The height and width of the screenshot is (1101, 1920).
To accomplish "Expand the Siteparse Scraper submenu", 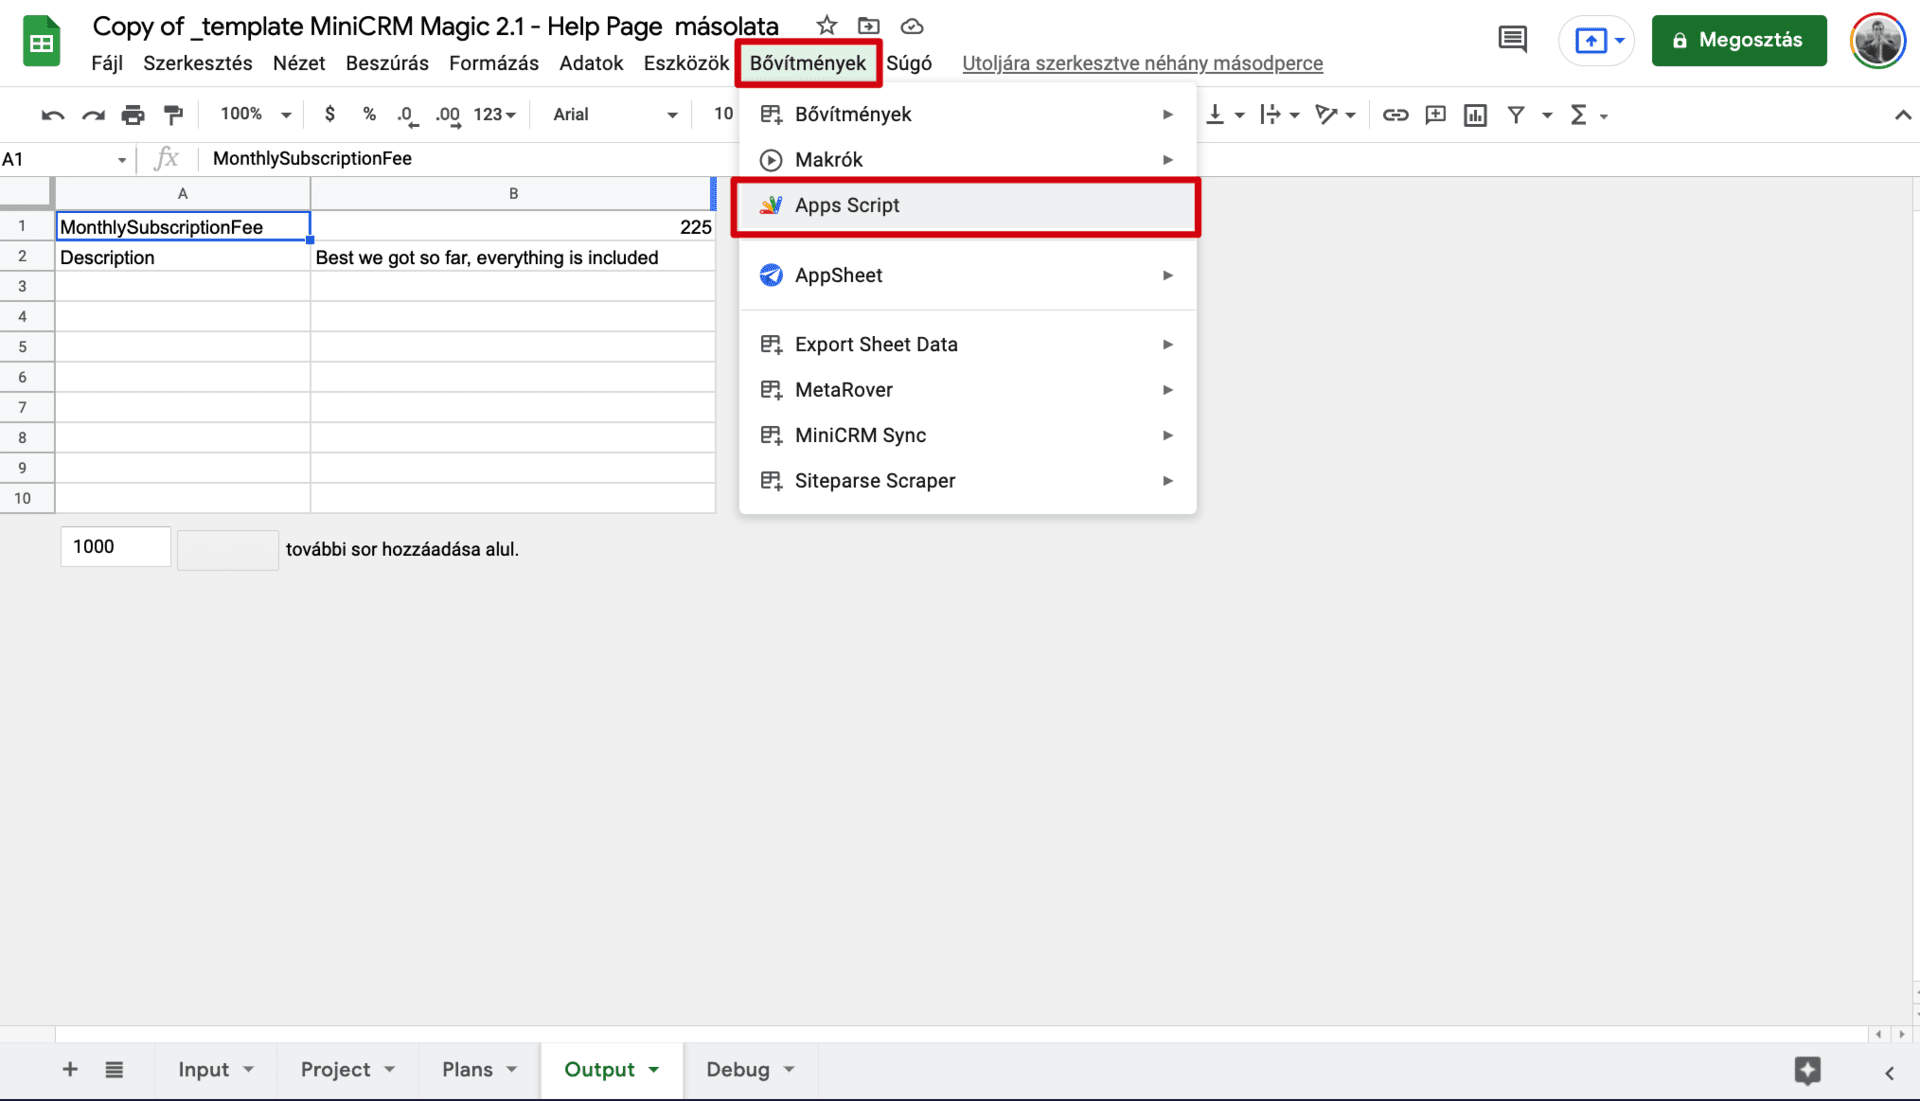I will click(x=966, y=481).
